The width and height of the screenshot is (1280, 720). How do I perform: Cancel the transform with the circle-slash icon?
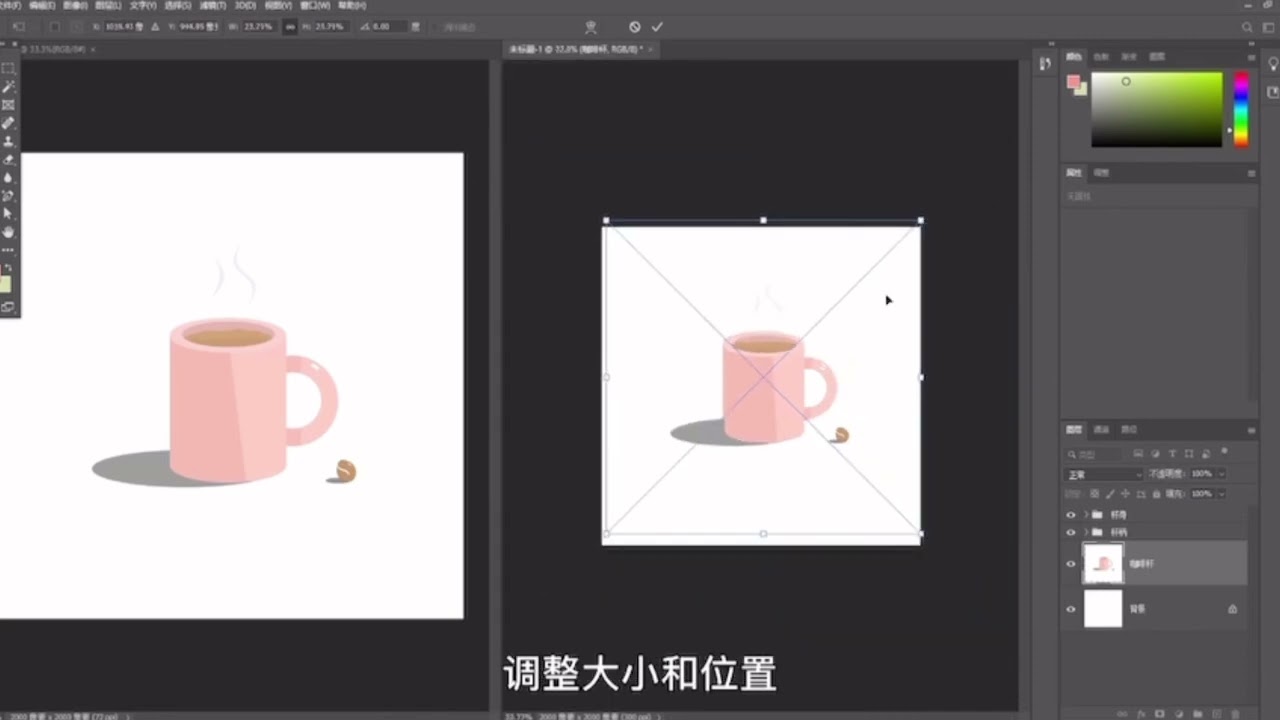coord(635,27)
